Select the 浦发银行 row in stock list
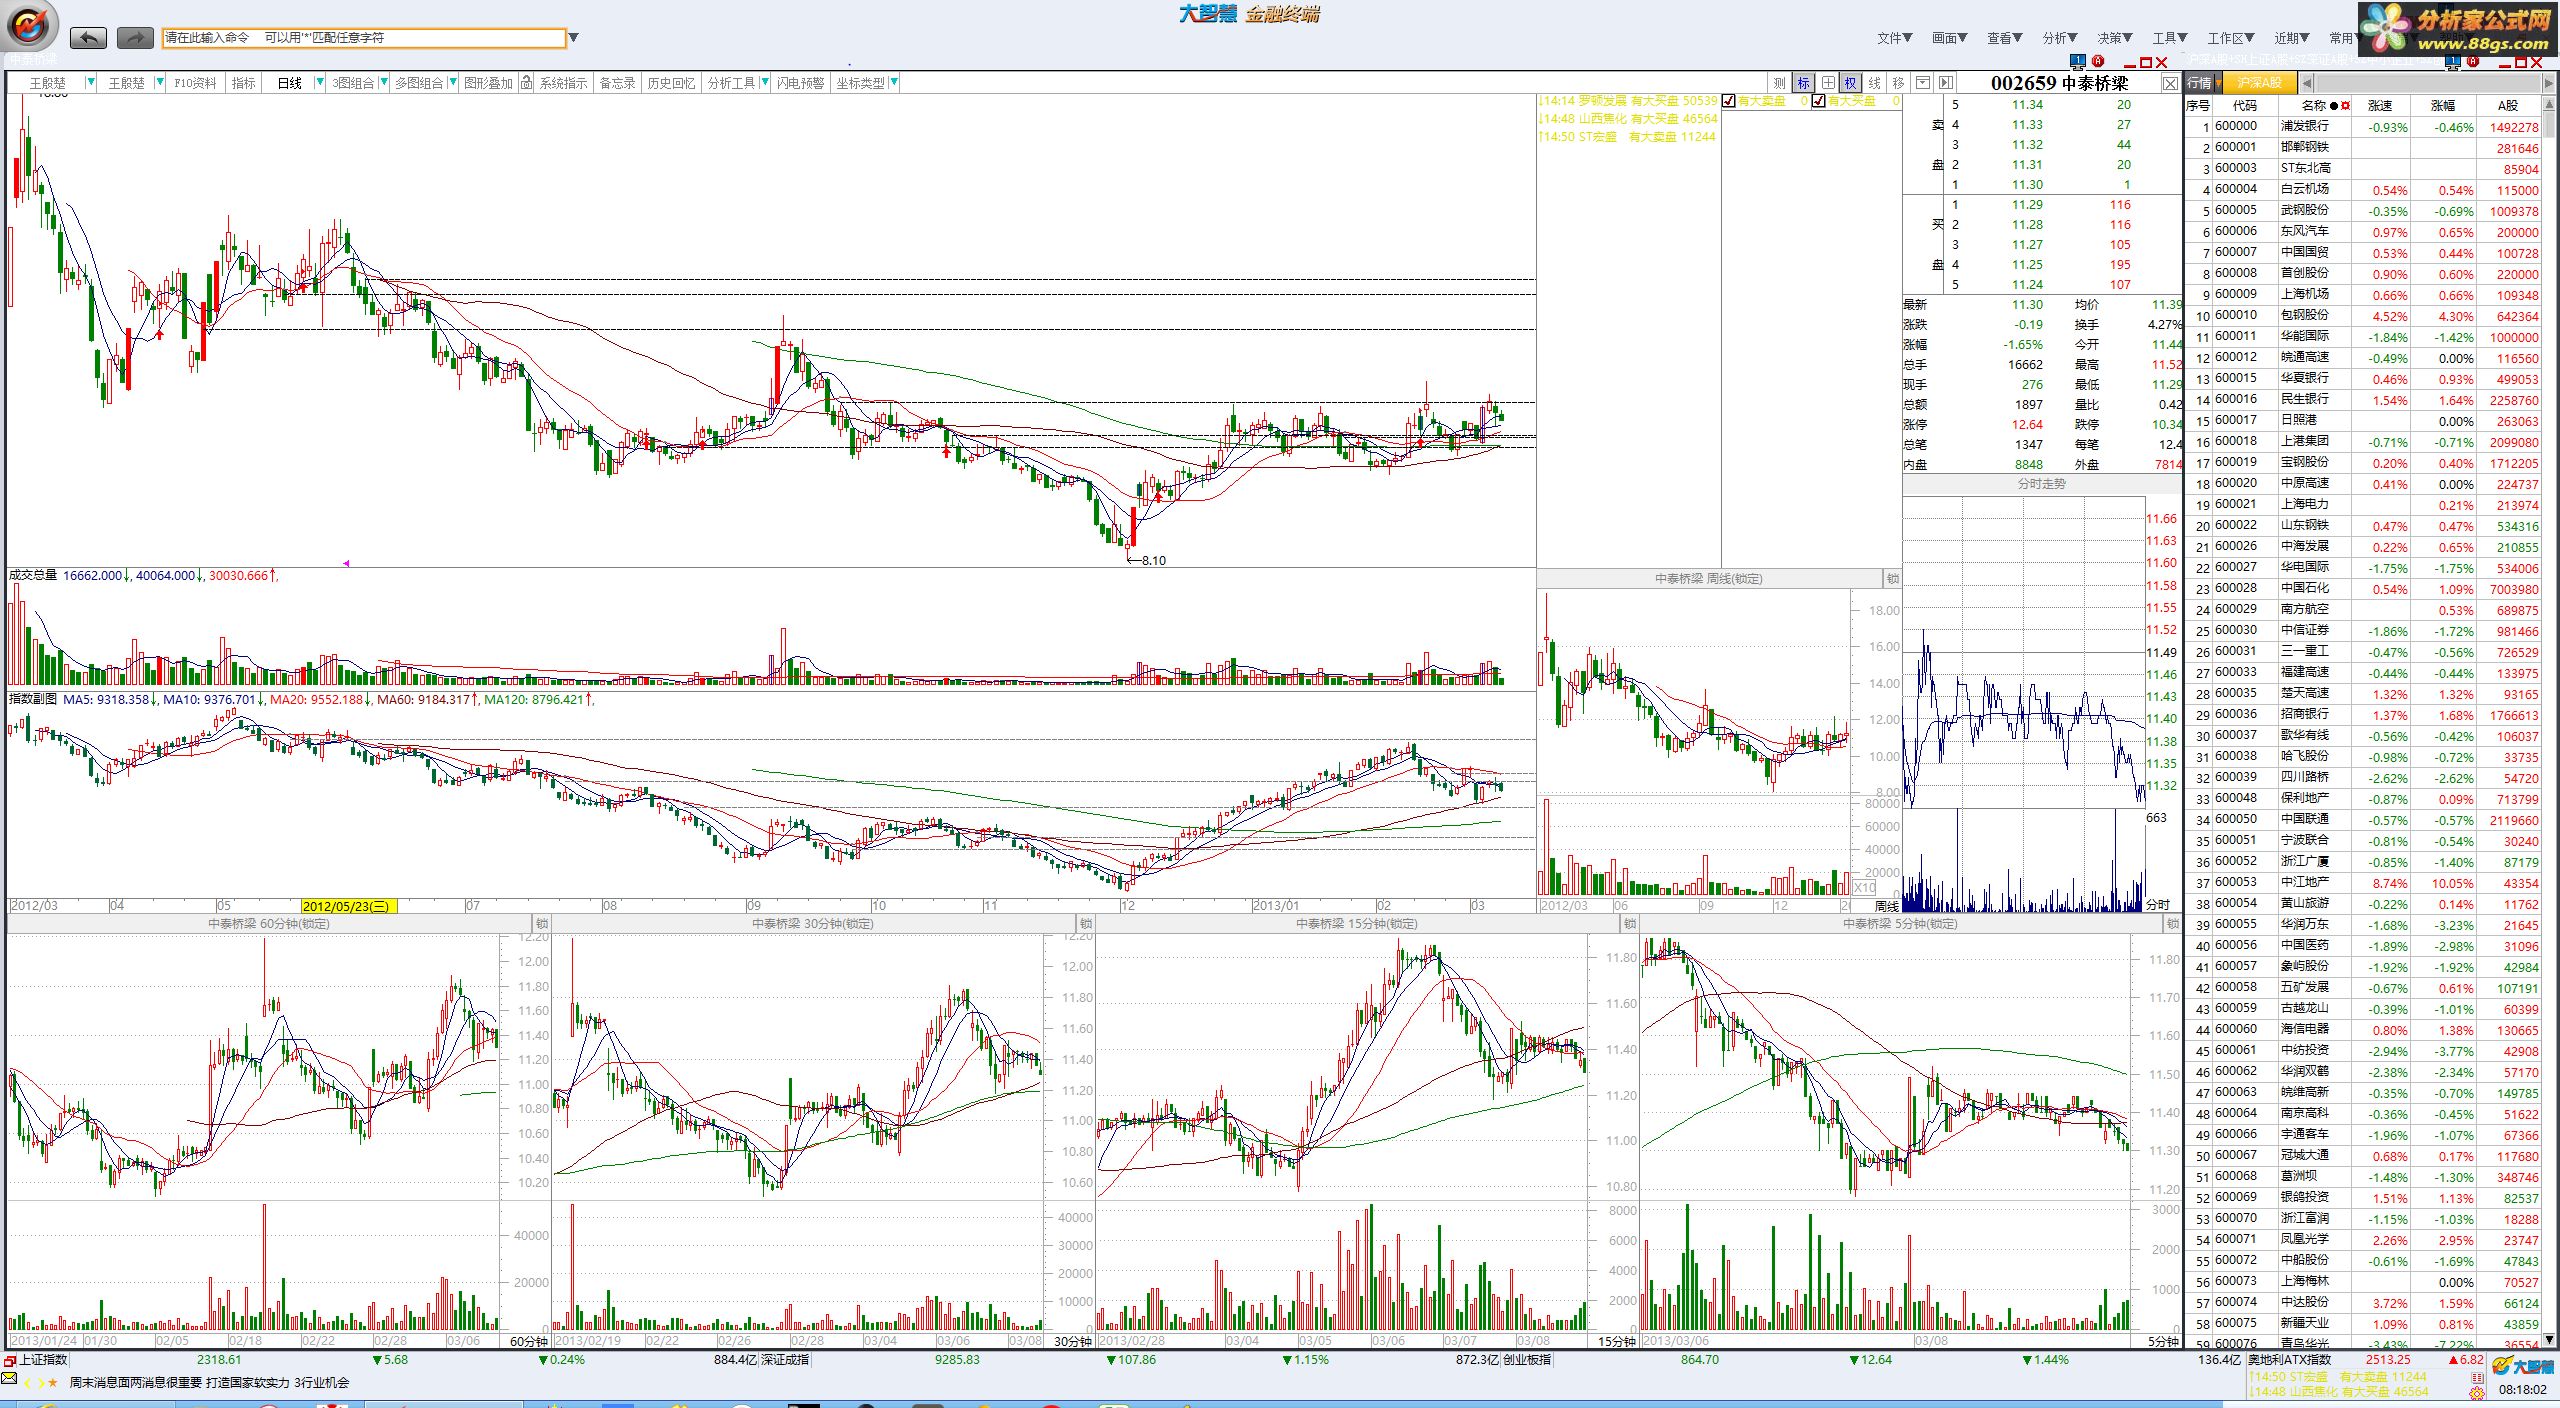The width and height of the screenshot is (2560, 1408). pos(2362,127)
